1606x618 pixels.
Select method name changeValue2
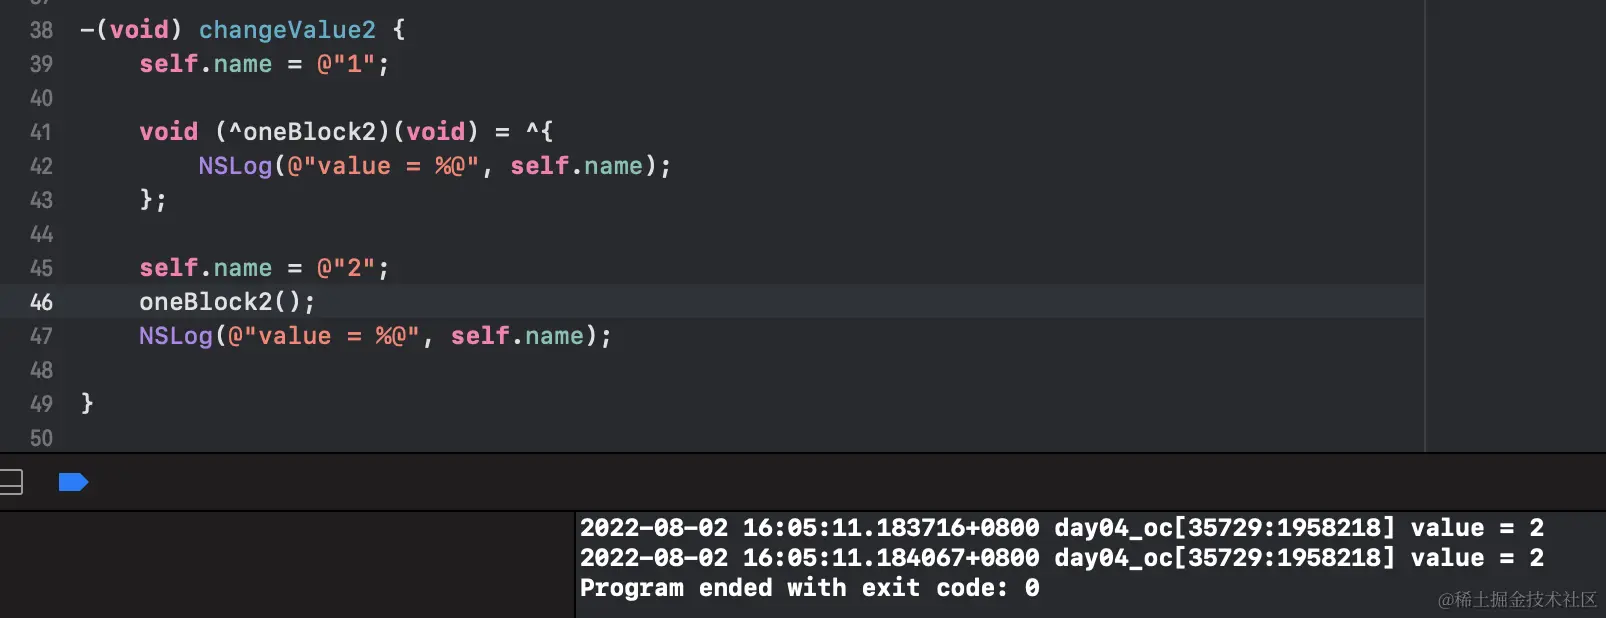click(287, 30)
